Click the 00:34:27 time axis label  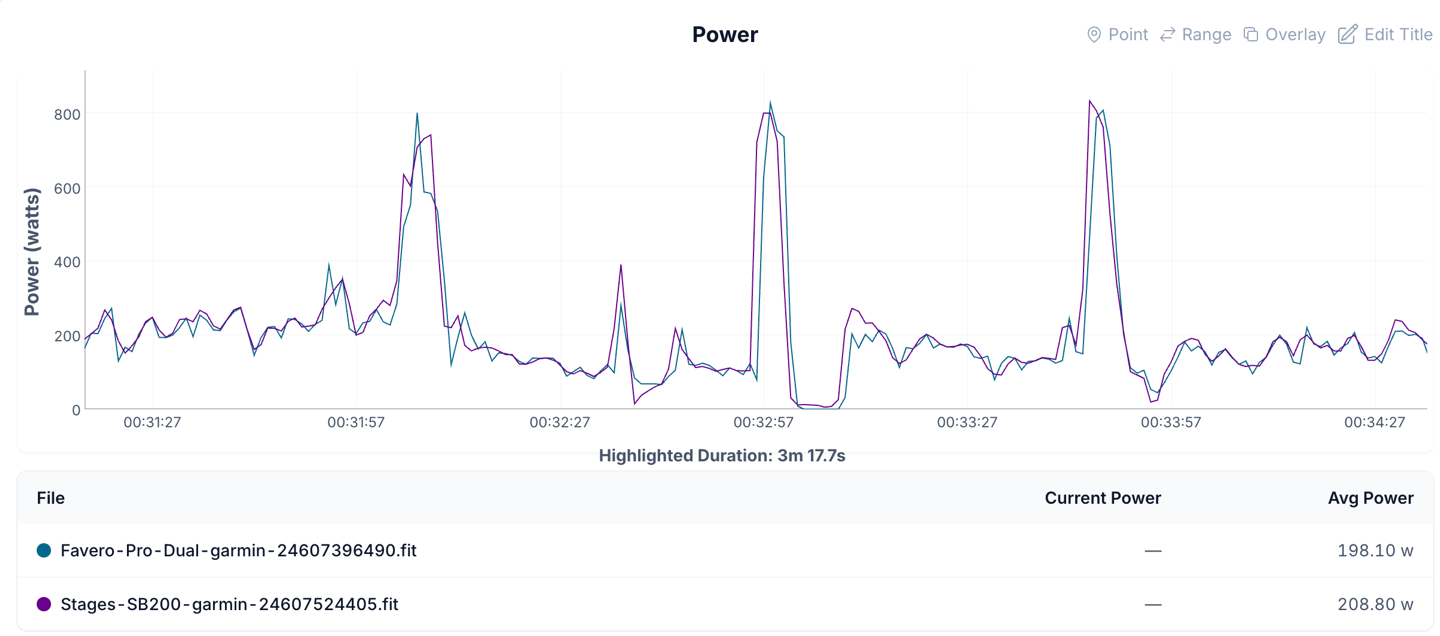[1375, 422]
